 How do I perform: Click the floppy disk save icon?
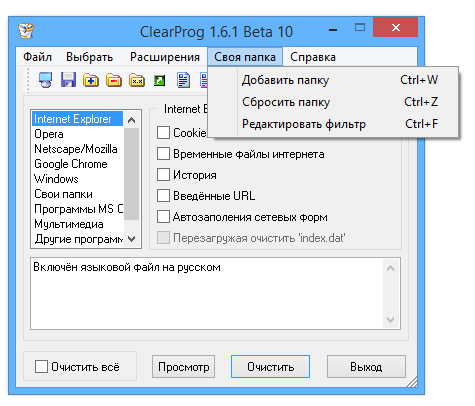pyautogui.click(x=68, y=80)
